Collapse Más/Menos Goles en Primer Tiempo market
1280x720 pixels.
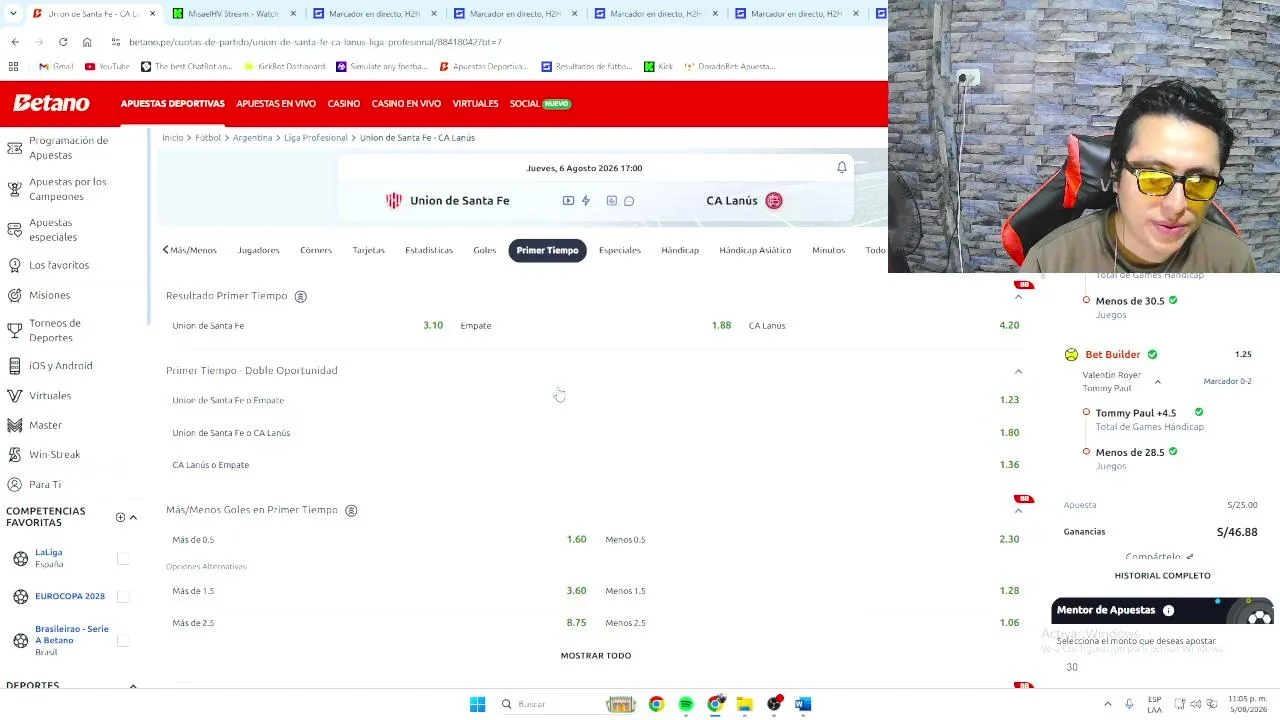click(1018, 511)
